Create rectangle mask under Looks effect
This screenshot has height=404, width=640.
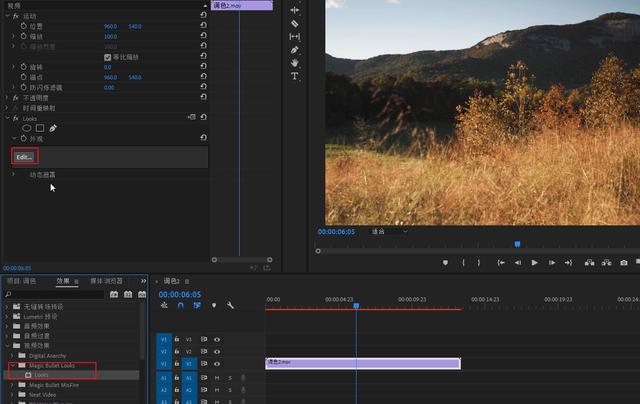[40, 128]
